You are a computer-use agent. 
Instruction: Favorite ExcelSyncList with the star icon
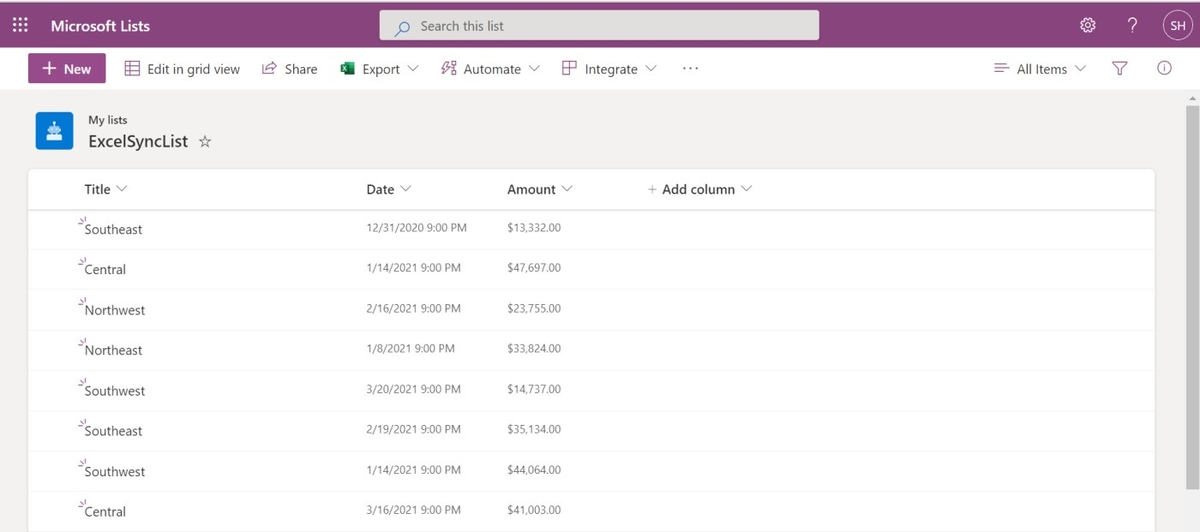205,142
